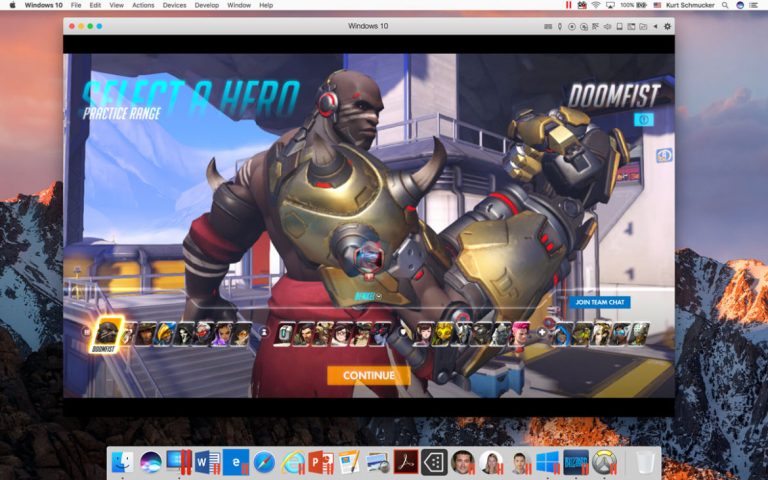Screen dimensions: 768x480
Task: Select pink-haired Zarya portrait
Action: 519,334
